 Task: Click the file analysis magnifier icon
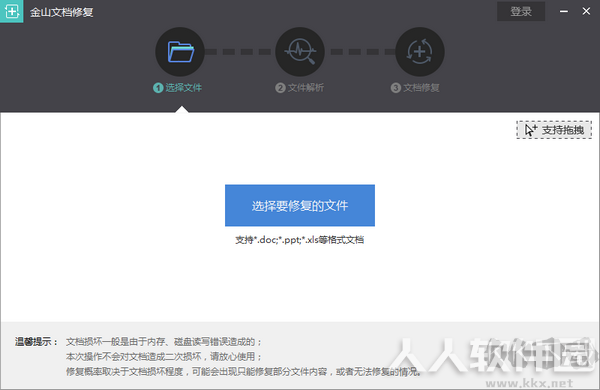(300, 52)
